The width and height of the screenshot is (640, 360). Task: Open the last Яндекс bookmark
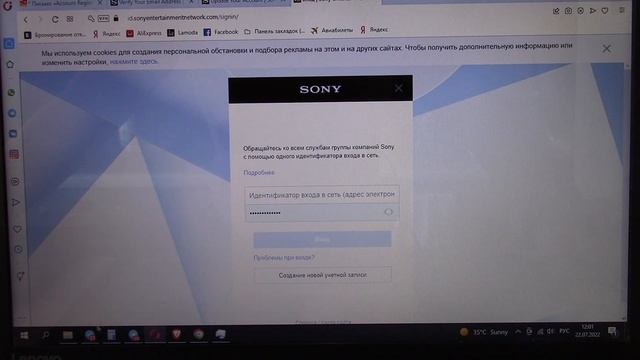pos(374,29)
